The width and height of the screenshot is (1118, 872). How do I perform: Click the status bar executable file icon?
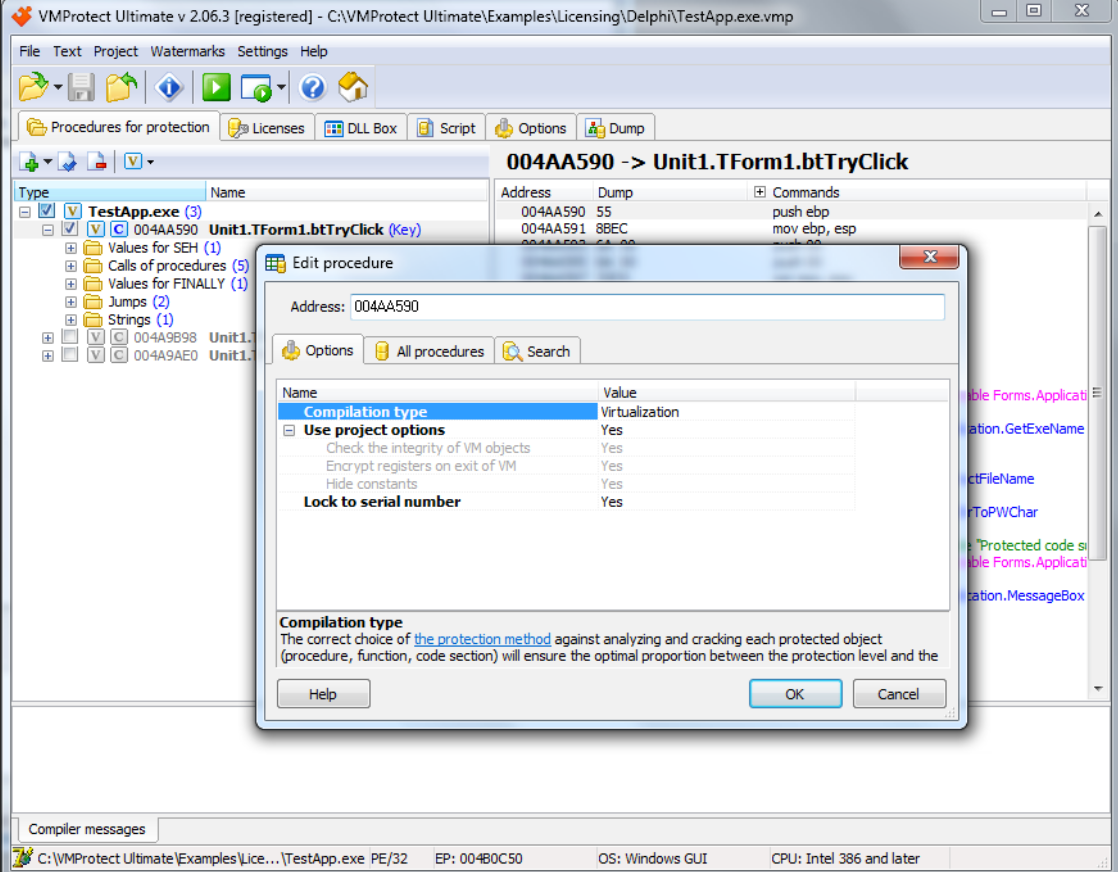coord(22,858)
